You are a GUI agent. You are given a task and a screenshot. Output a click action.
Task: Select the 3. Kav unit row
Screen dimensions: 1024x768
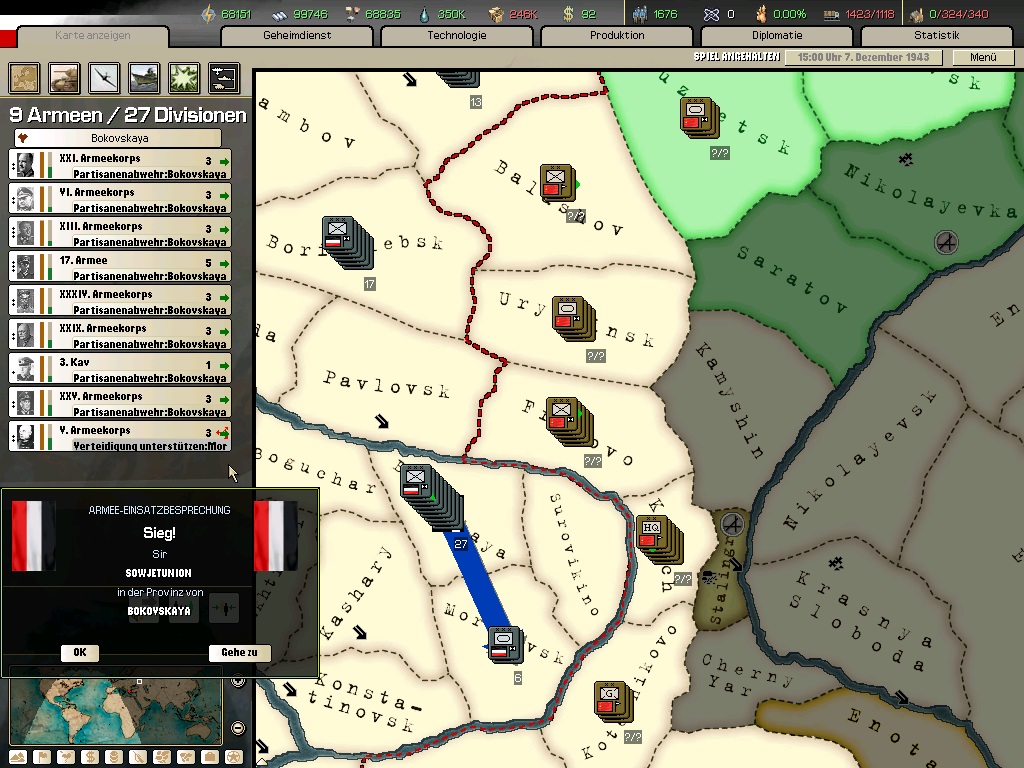coord(120,368)
